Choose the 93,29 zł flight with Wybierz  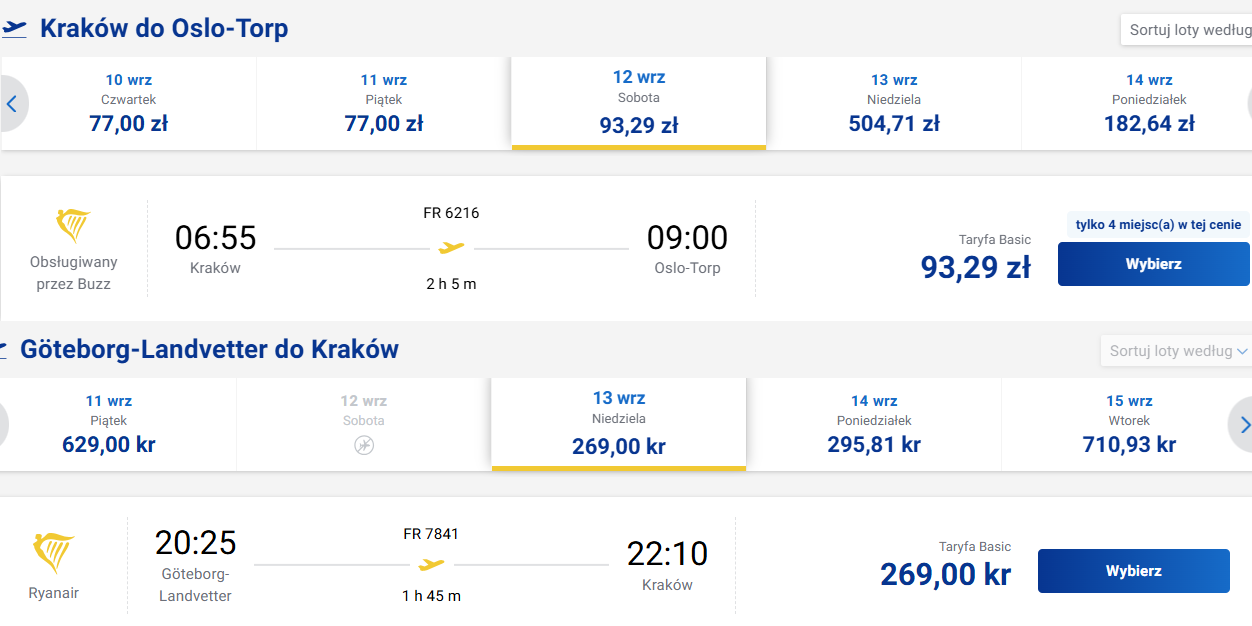point(1154,264)
